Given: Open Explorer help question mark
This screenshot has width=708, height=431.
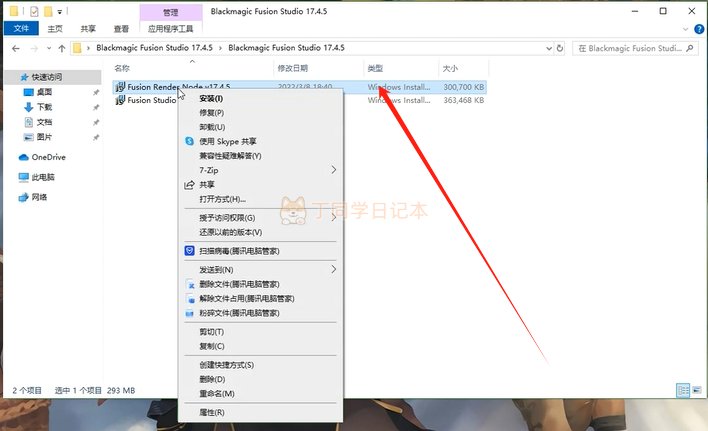Looking at the screenshot, I should coord(699,29).
